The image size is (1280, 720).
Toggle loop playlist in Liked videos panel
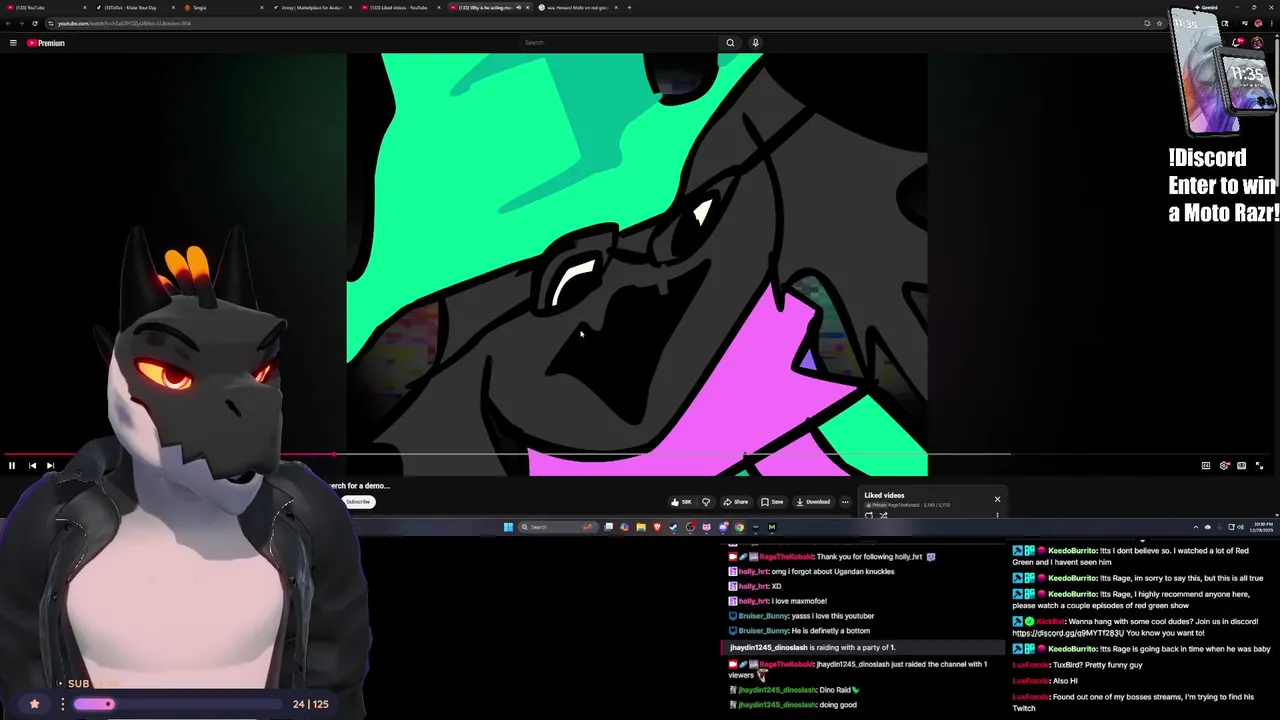868,515
